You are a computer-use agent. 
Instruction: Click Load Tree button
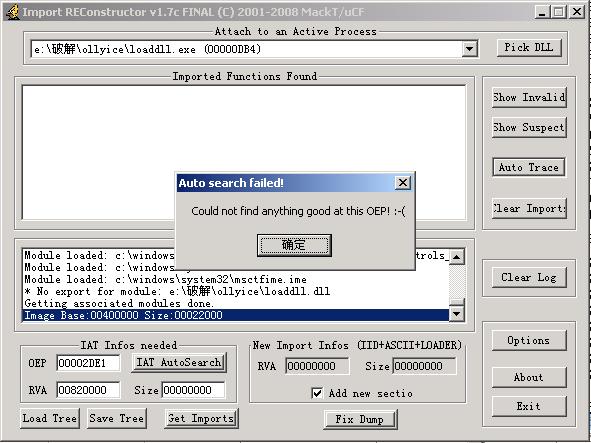point(50,418)
